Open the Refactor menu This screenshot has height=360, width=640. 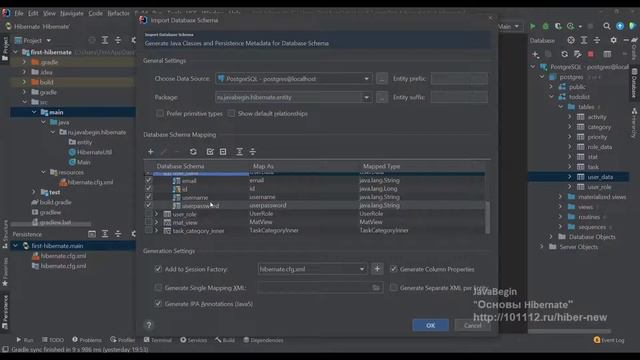pos(118,13)
